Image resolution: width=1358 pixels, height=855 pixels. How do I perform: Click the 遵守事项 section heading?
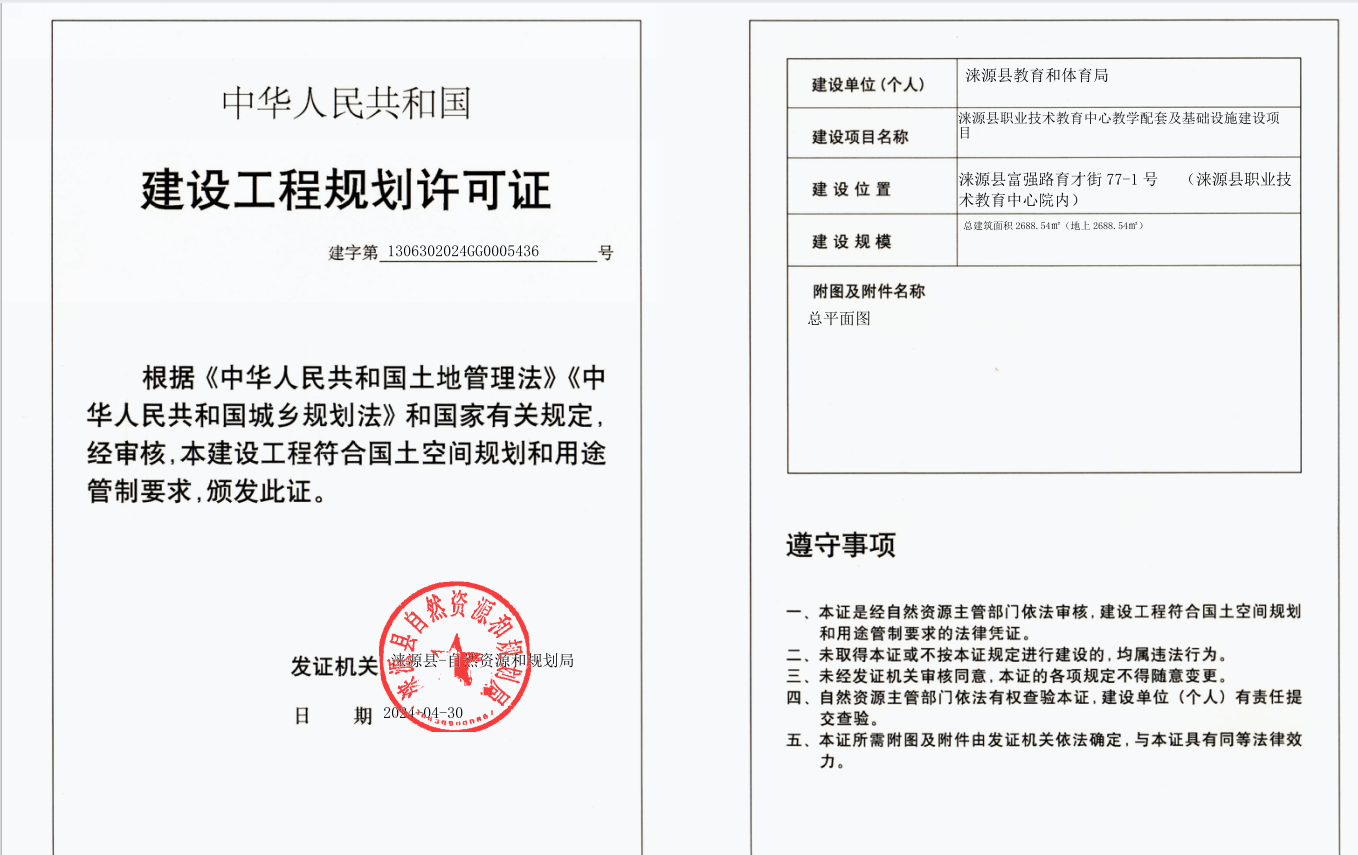click(x=840, y=545)
